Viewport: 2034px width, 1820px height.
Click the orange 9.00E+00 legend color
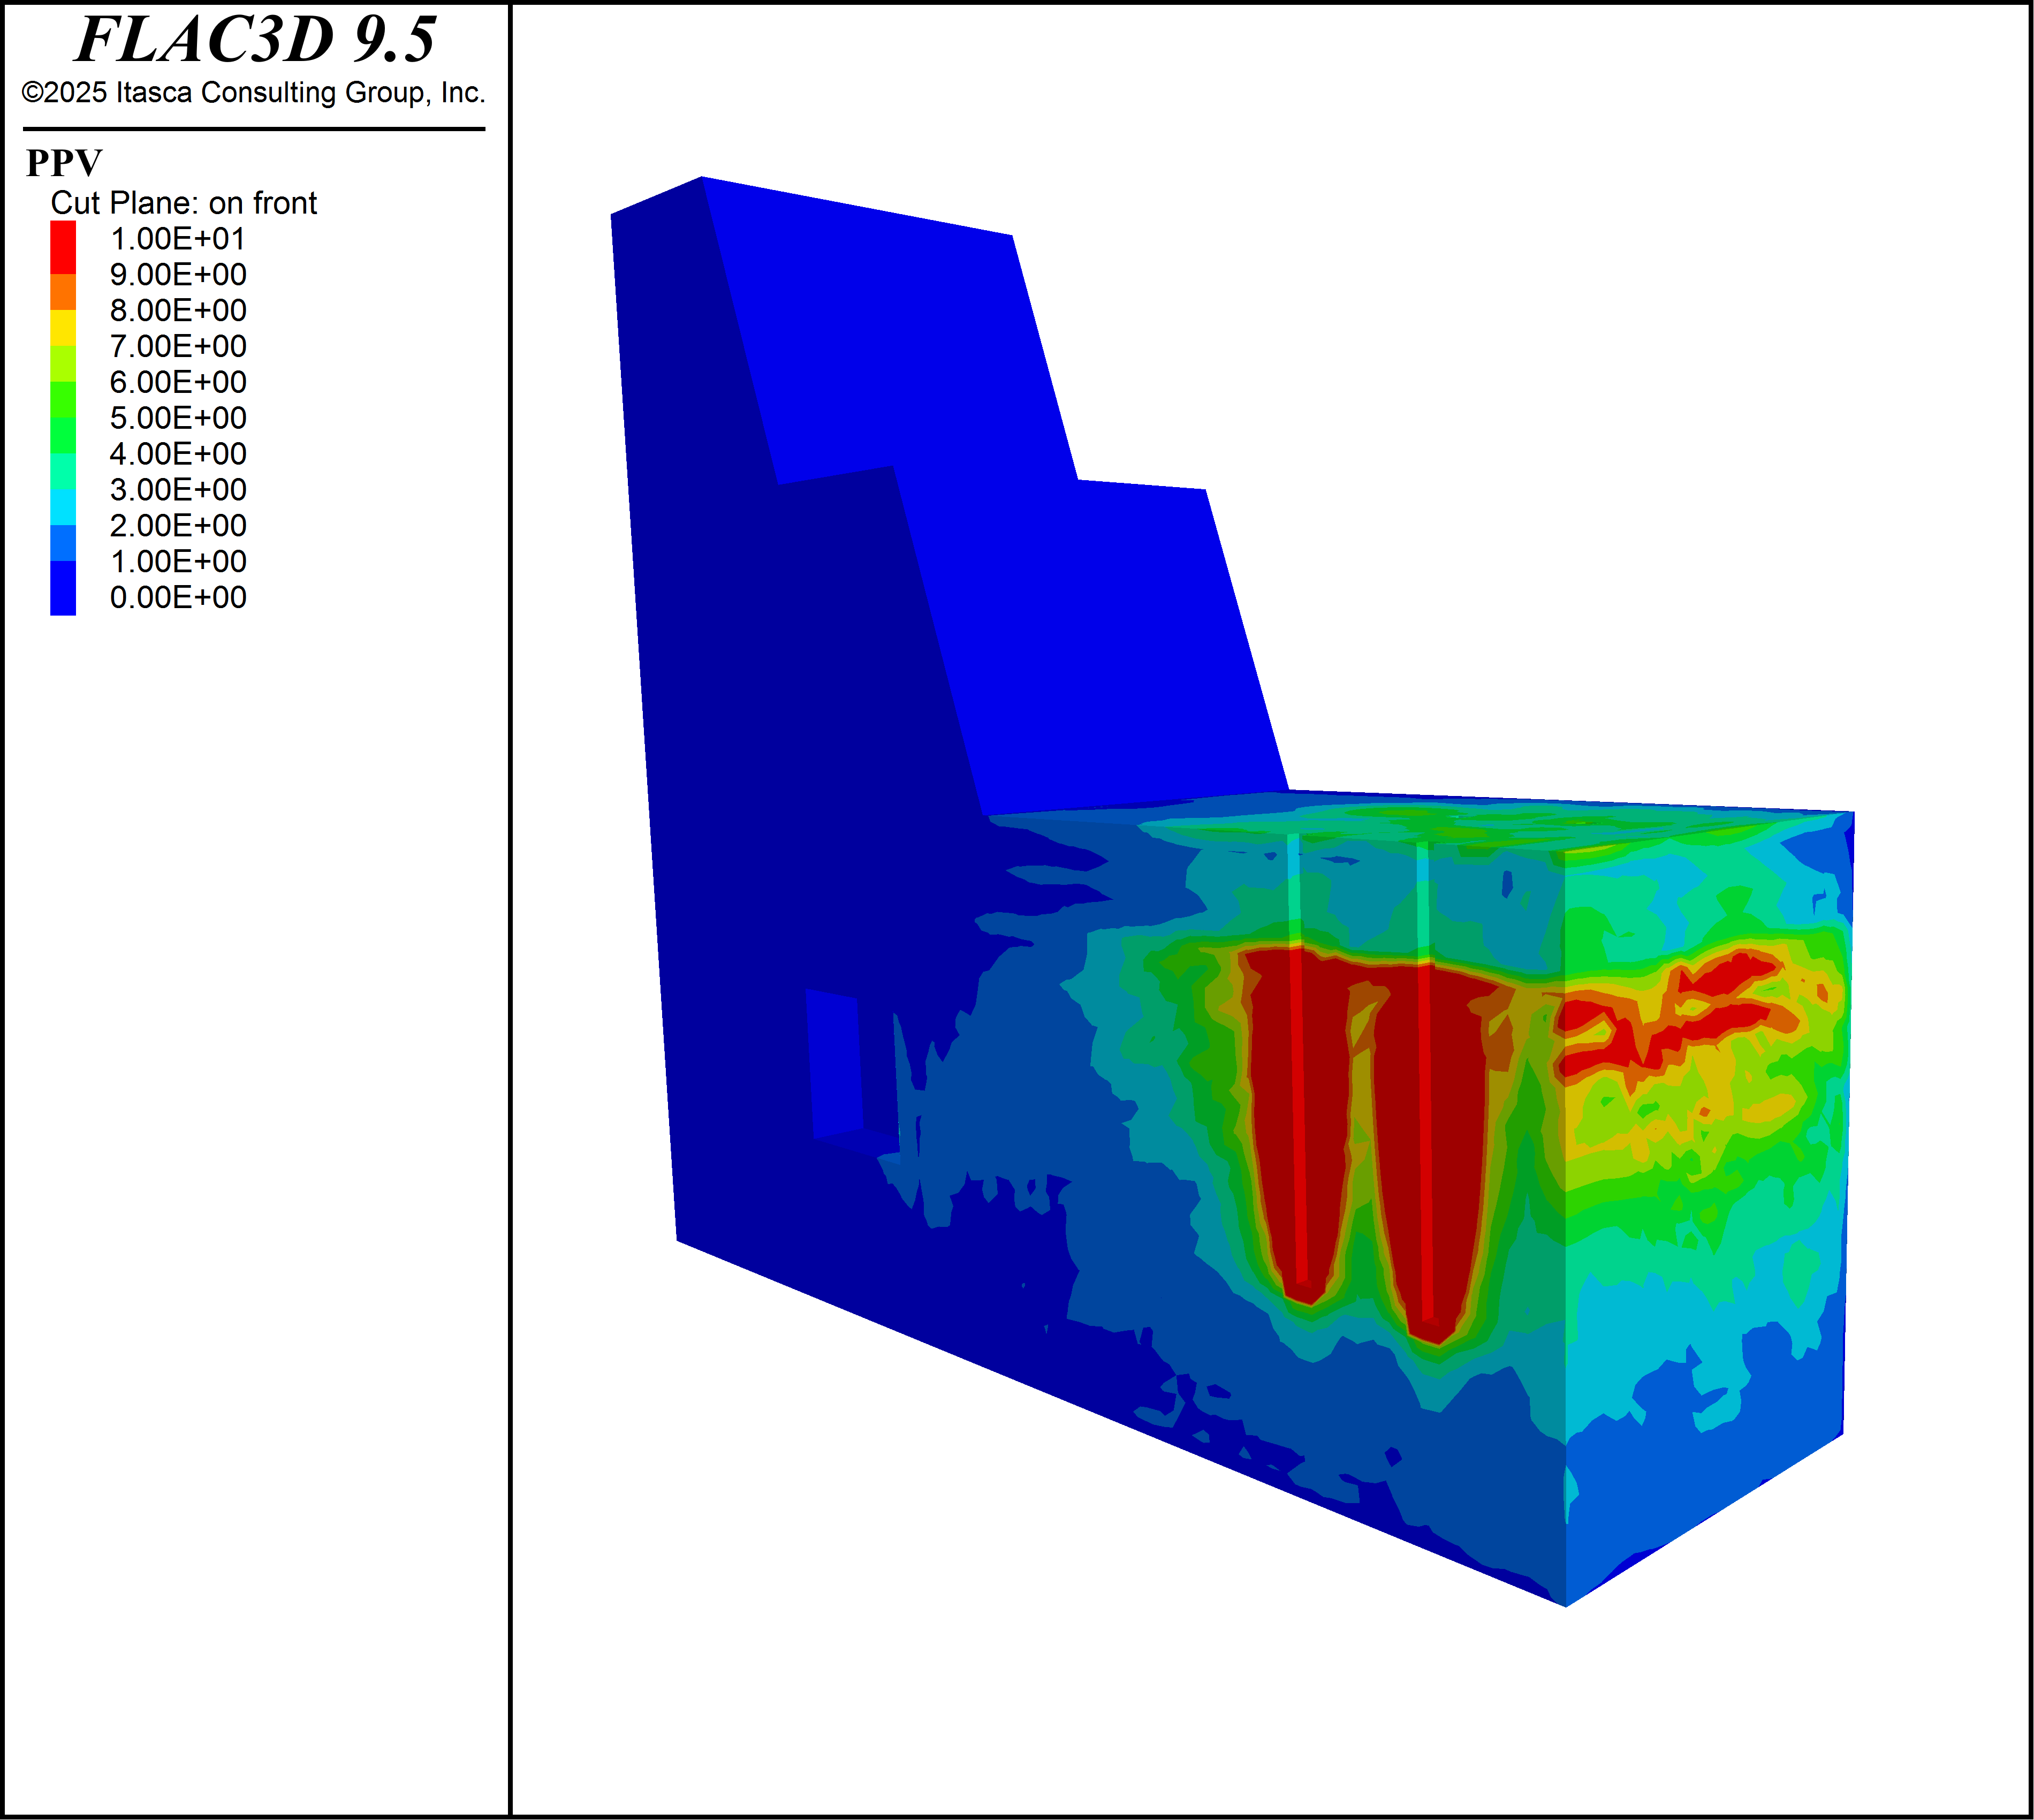[63, 291]
